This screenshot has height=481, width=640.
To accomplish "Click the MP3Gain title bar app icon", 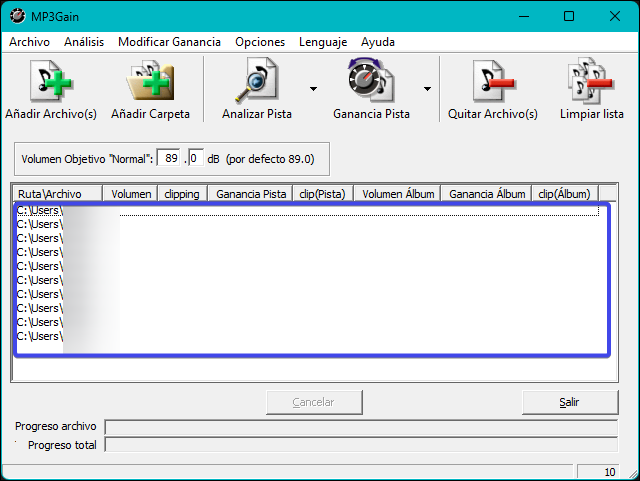I will click(18, 16).
